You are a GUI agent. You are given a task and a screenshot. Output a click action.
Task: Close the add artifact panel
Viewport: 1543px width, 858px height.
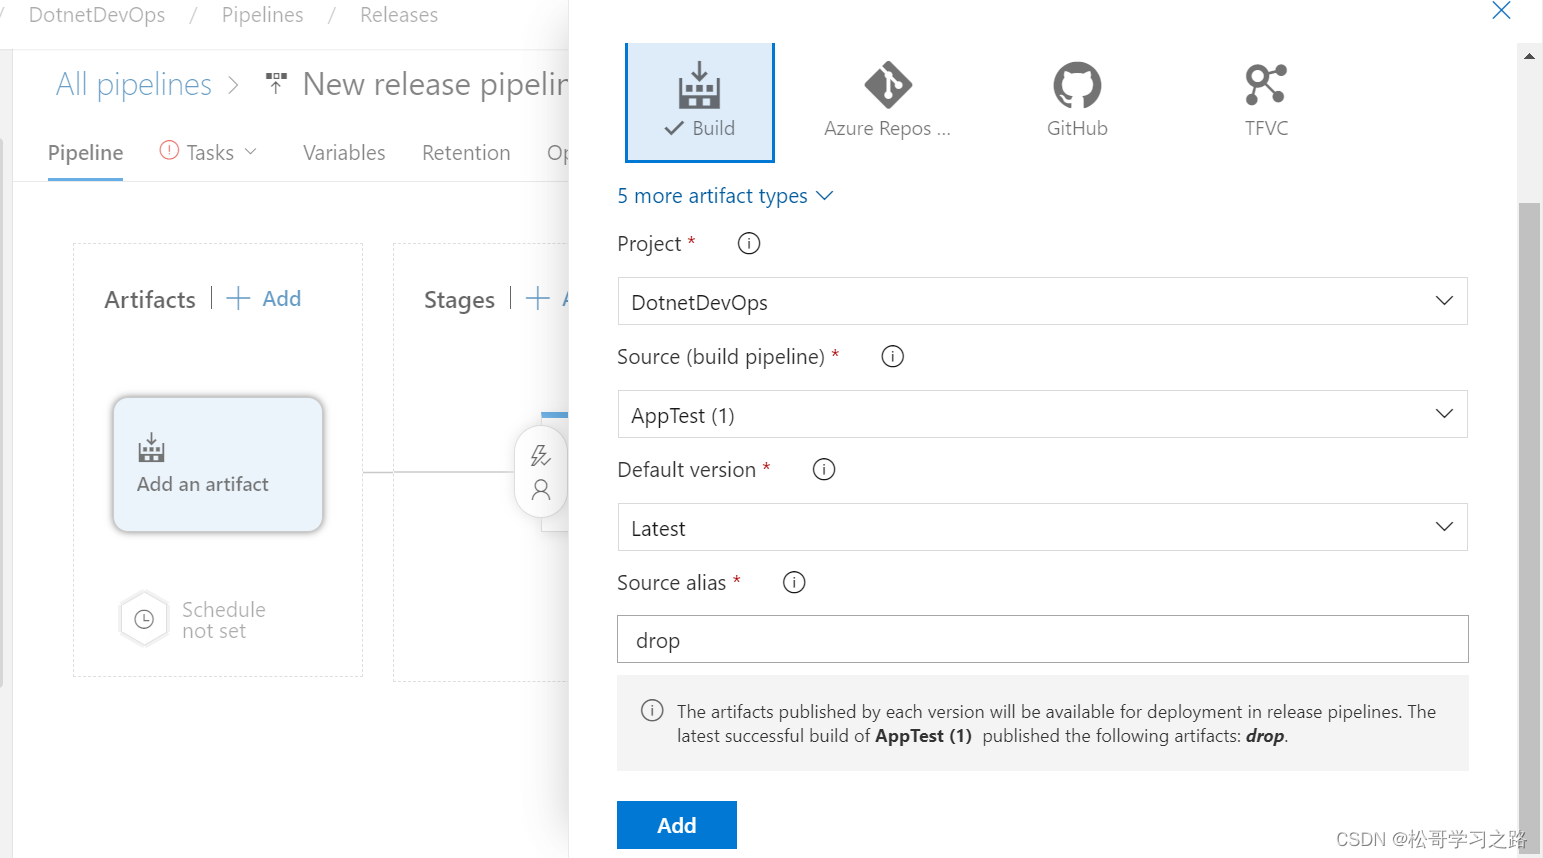1501,10
